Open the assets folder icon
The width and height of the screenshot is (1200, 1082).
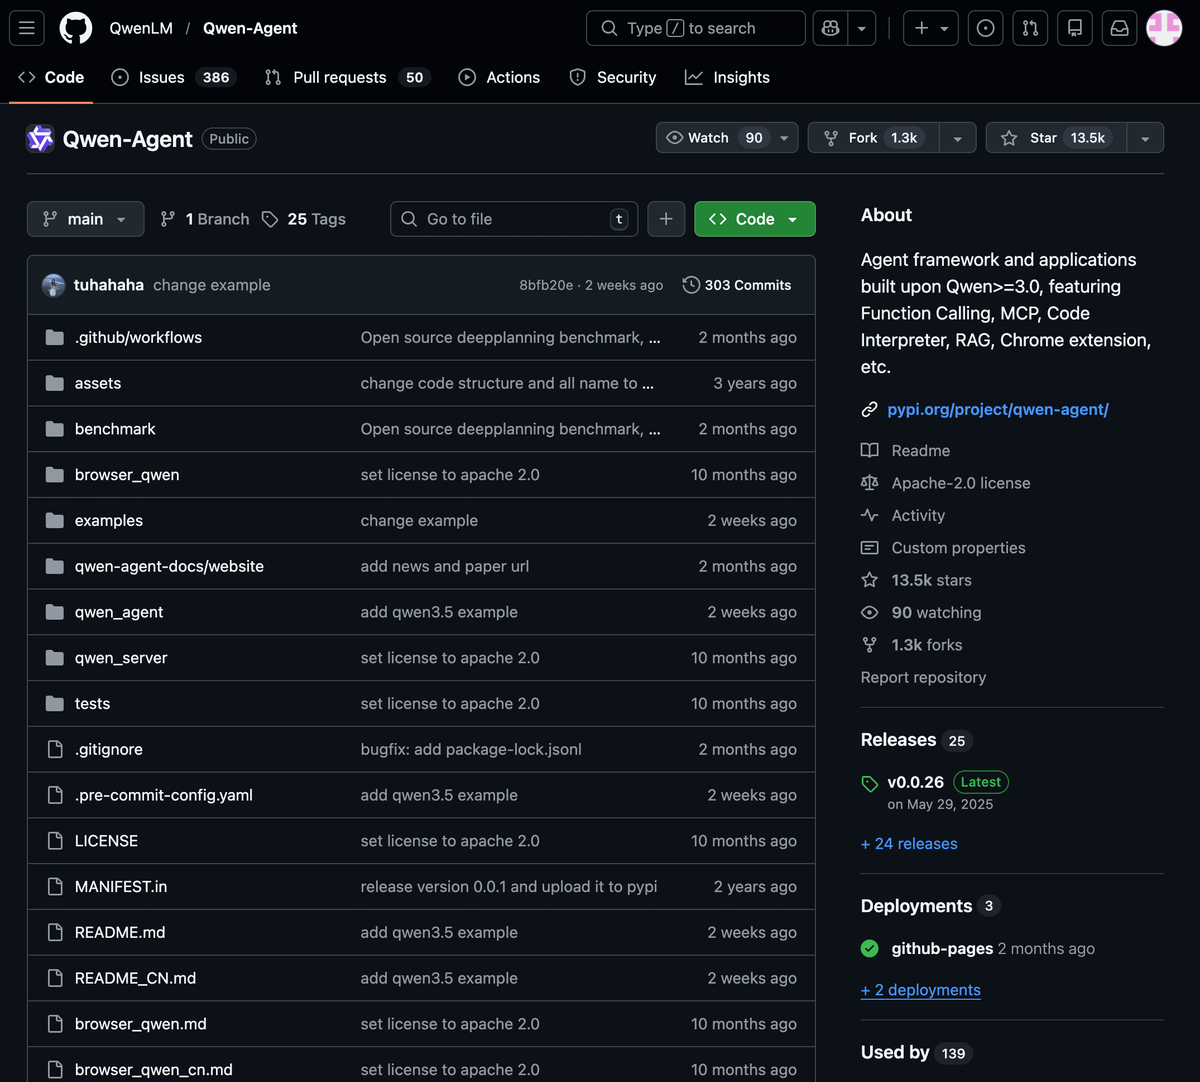click(55, 383)
